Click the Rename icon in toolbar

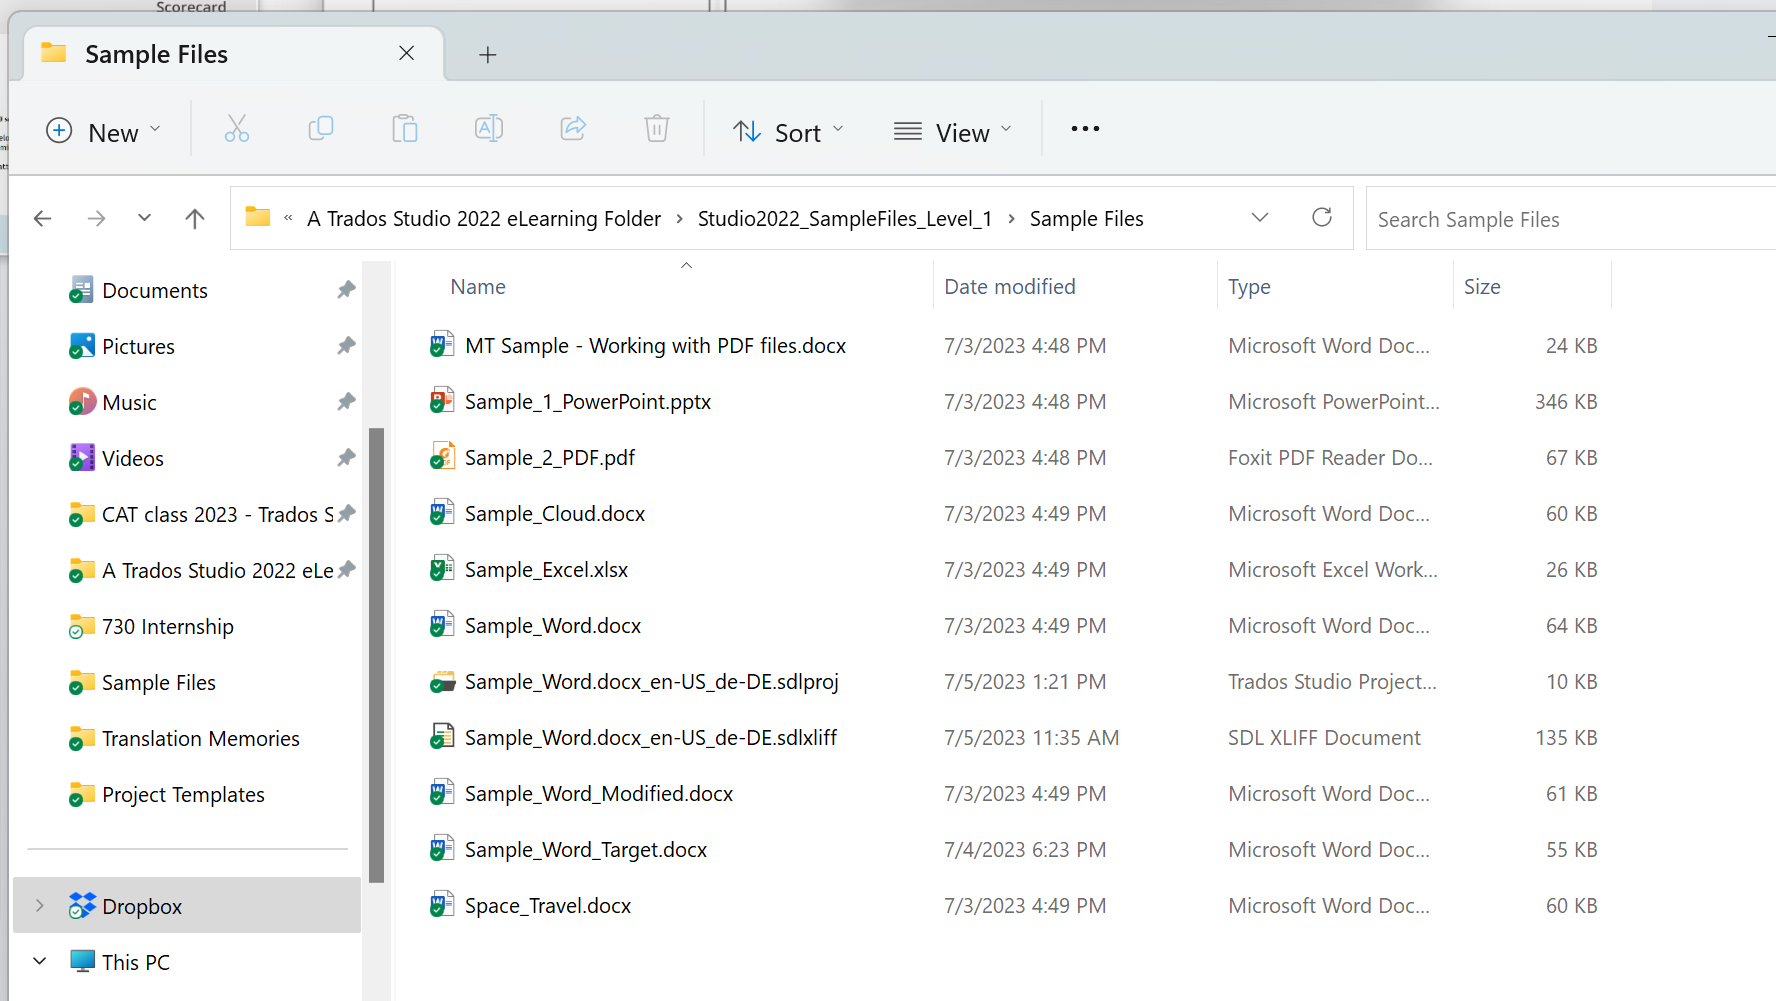coord(489,129)
